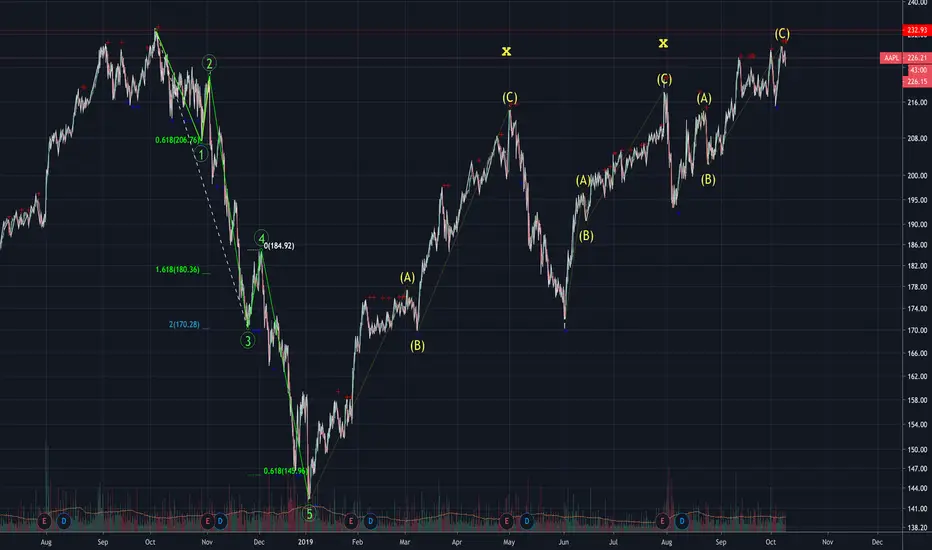Click the yellow x label above the May peak
932x550 pixels.
506,51
